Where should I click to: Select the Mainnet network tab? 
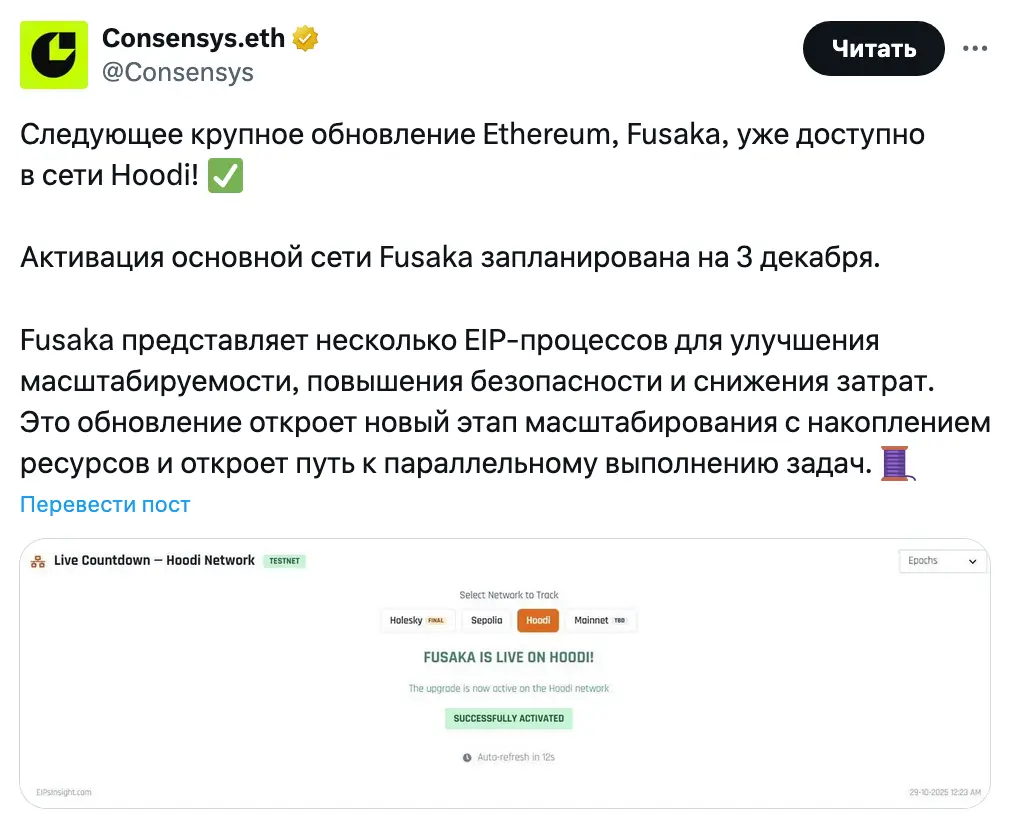coord(600,620)
